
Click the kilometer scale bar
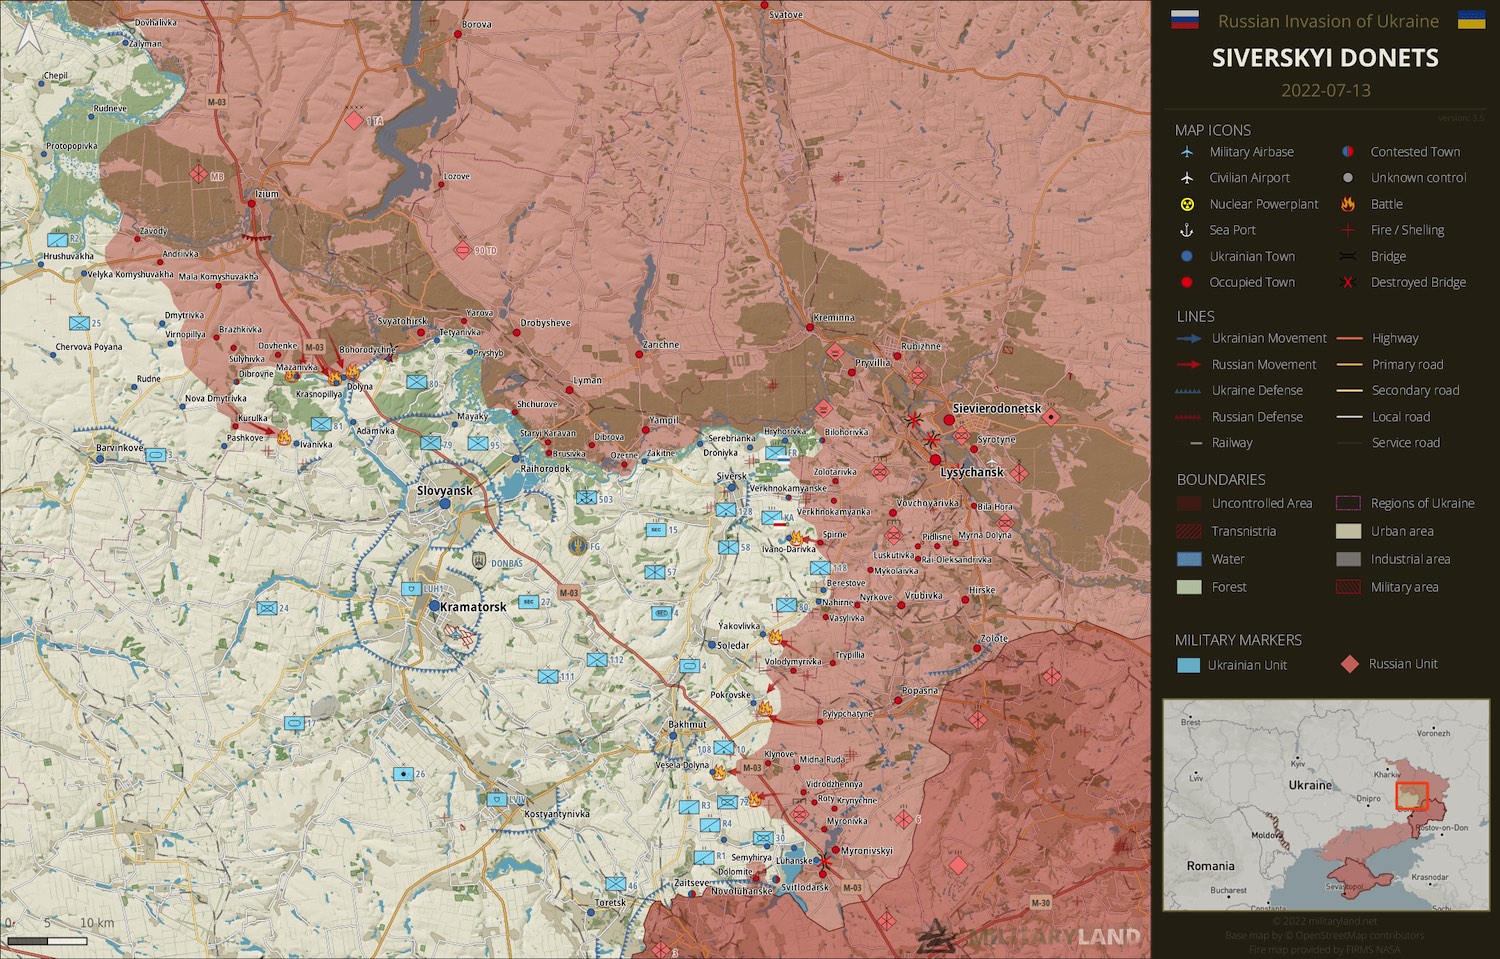coord(47,940)
